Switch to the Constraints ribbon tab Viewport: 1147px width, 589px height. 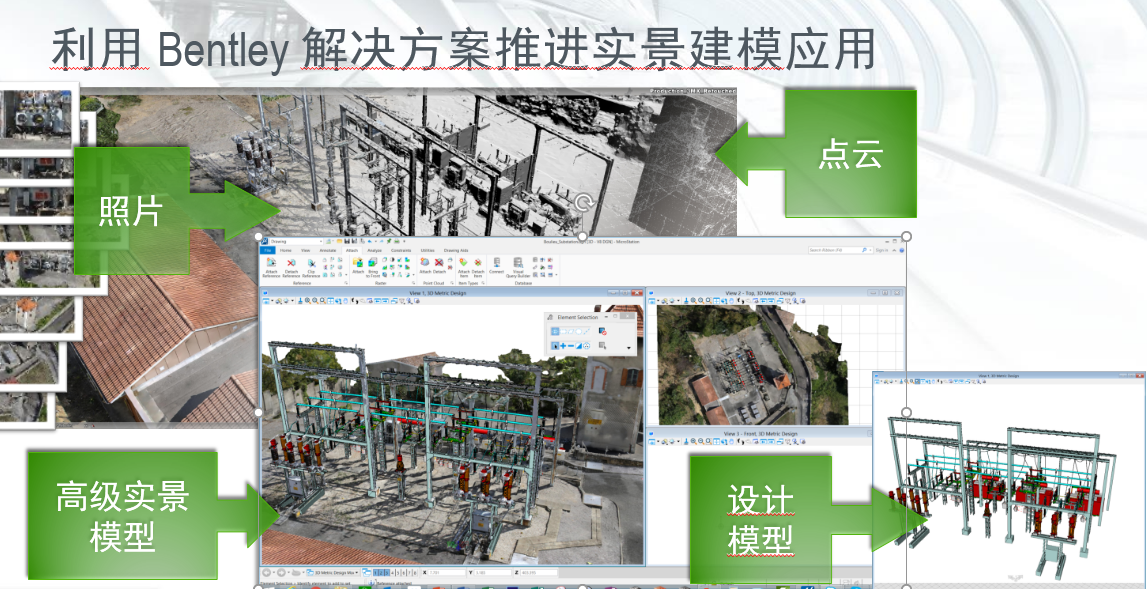click(401, 250)
